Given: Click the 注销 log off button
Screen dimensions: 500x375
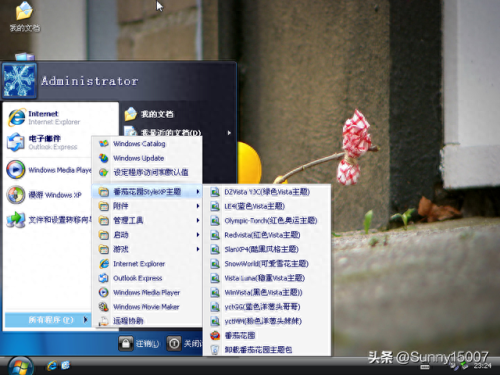Looking at the screenshot, I should 139,343.
